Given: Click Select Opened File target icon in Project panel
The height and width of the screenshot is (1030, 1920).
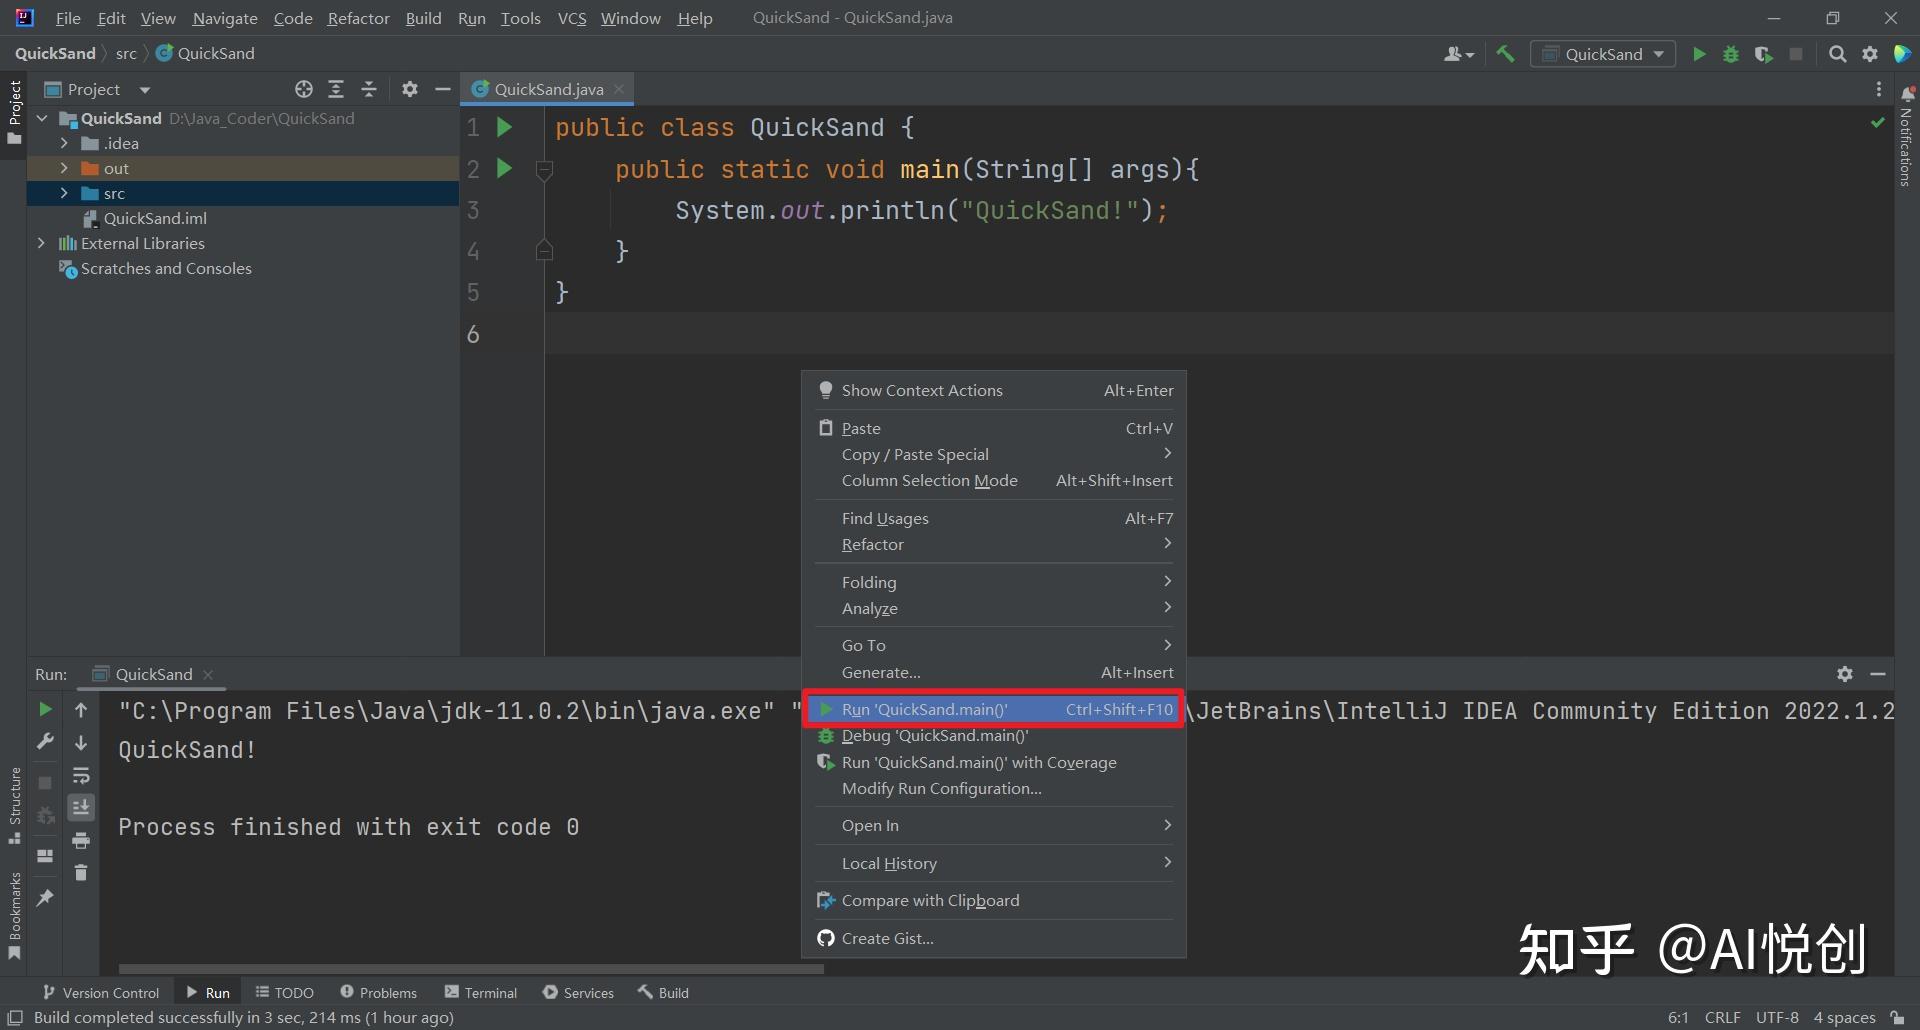Looking at the screenshot, I should point(304,89).
